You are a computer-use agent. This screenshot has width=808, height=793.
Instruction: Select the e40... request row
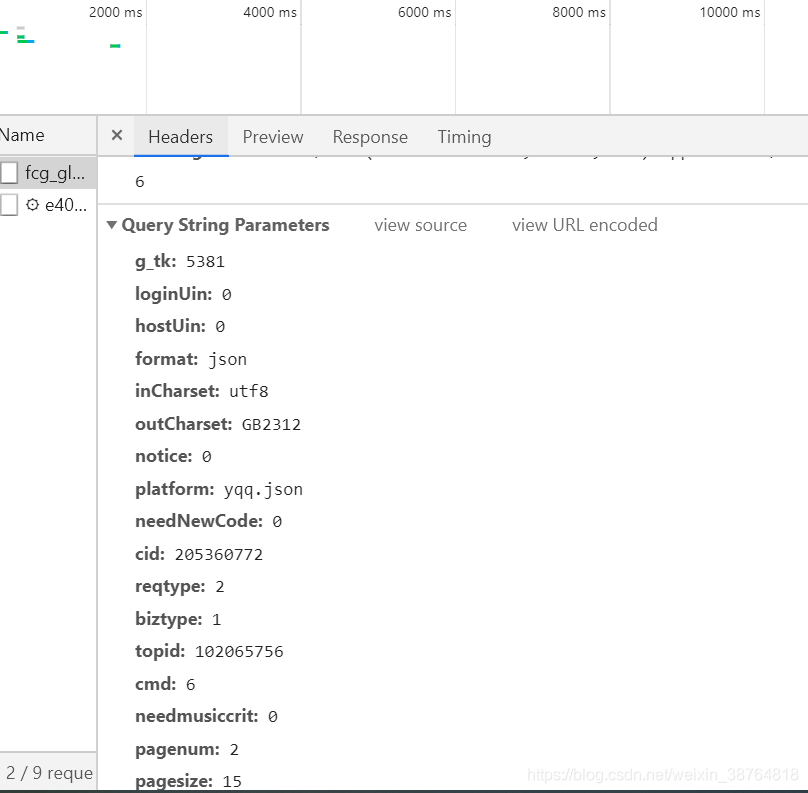[x=48, y=205]
